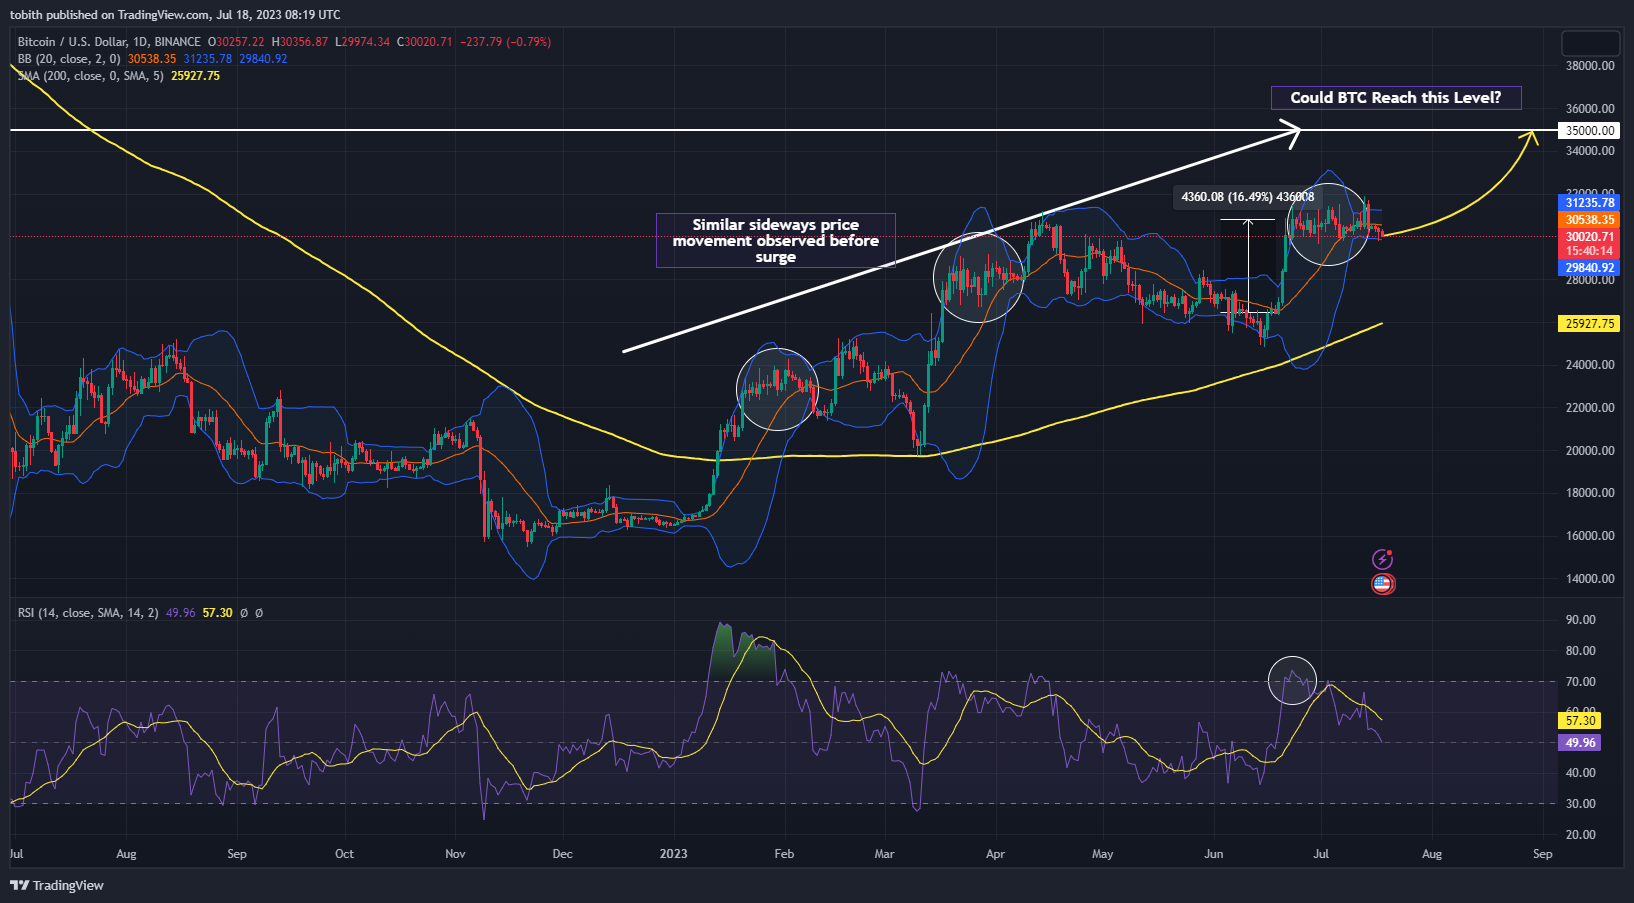
Task: Click the orange 30538.35 axis label
Action: [1589, 220]
